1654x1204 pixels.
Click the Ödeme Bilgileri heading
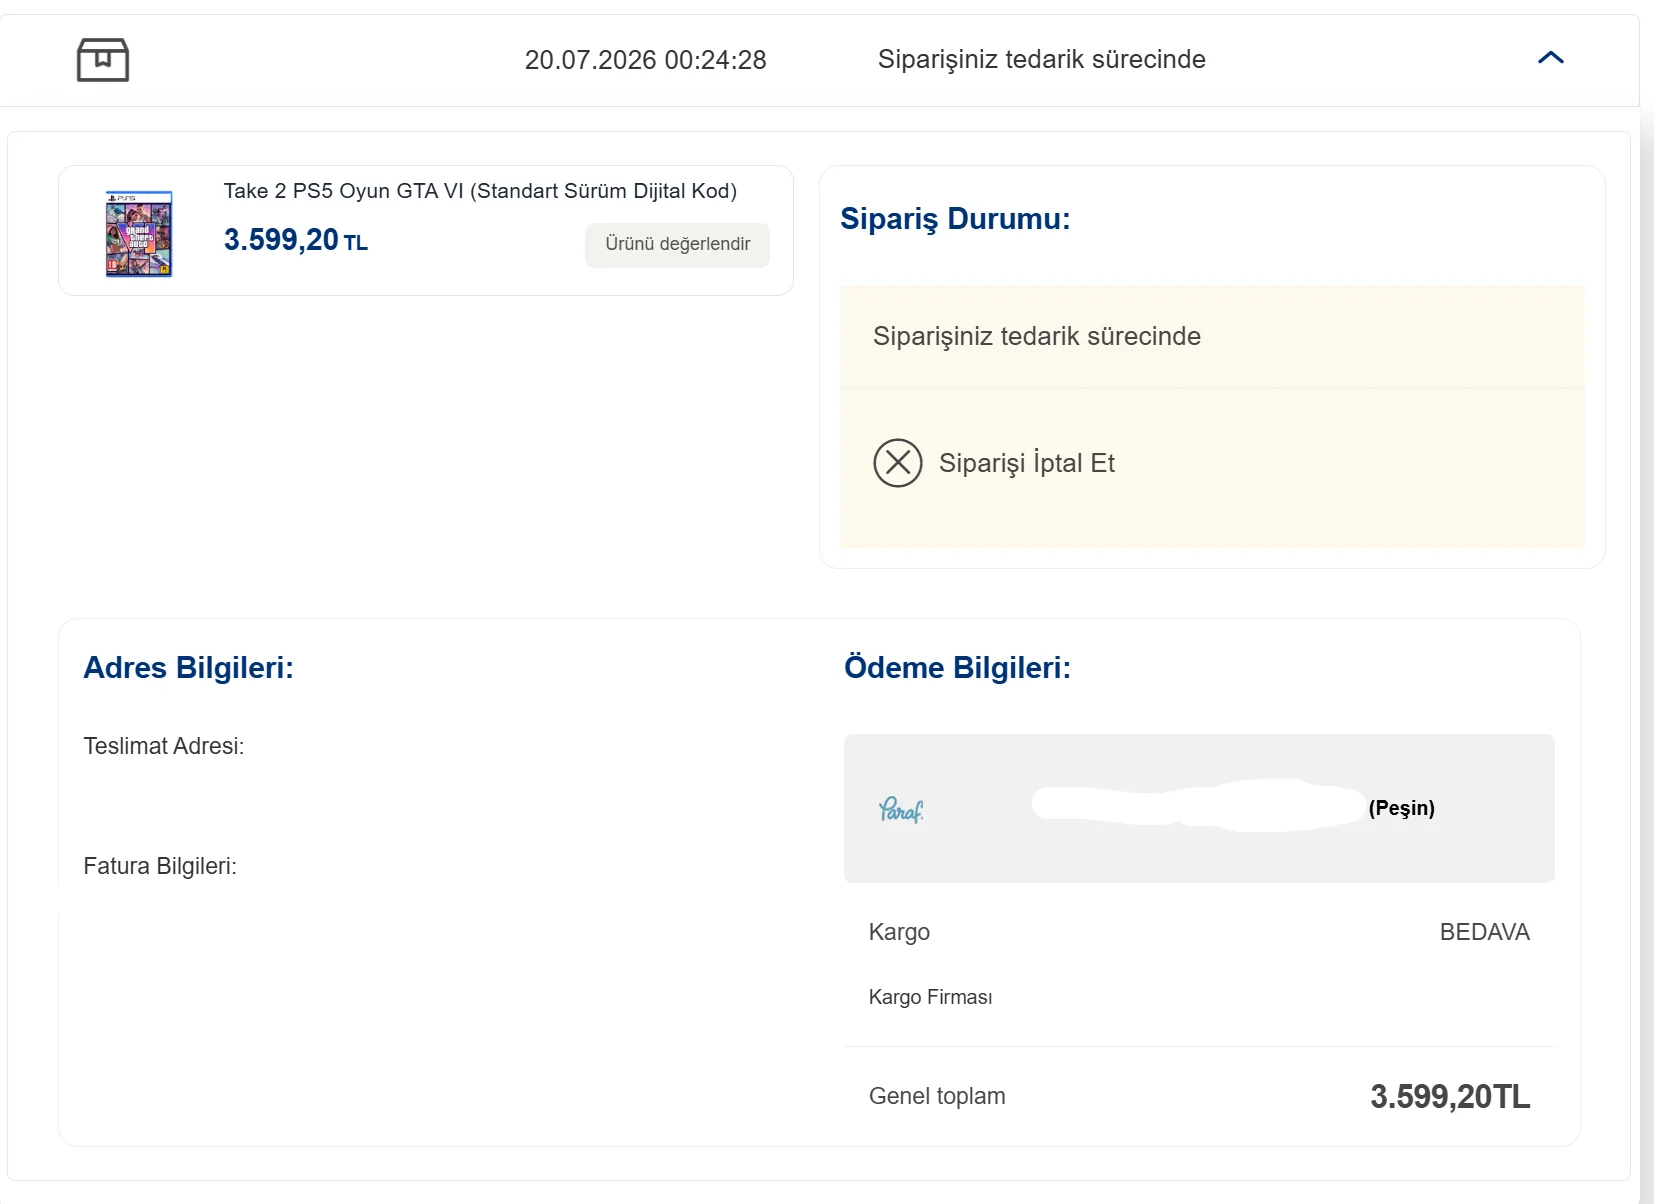[x=957, y=667]
